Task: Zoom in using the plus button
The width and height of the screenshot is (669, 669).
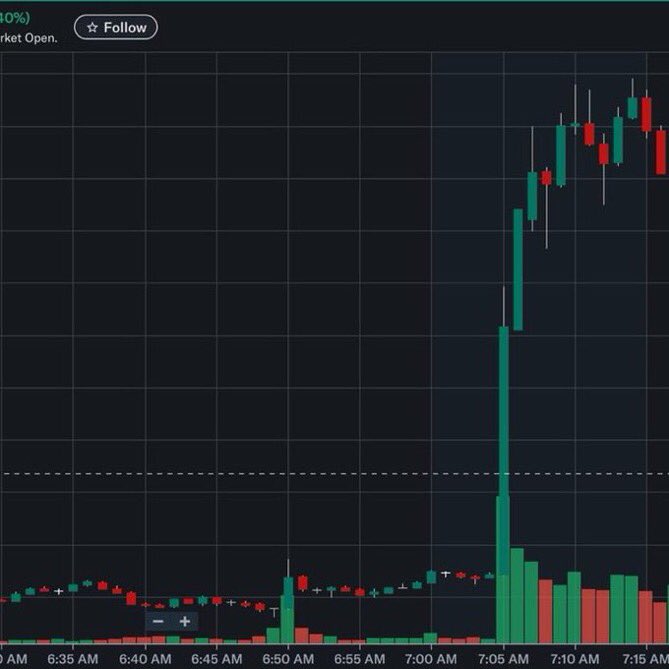Action: tap(185, 621)
